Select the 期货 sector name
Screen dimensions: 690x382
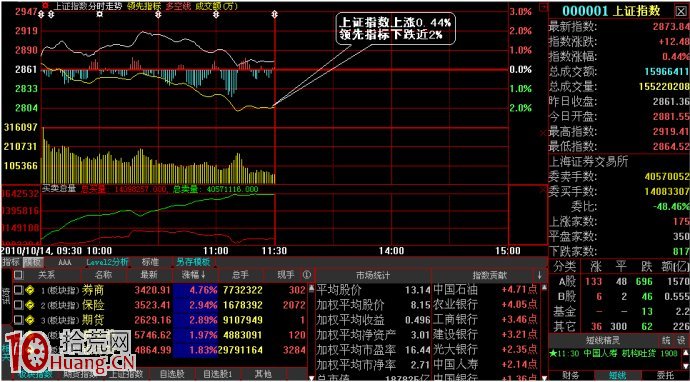coord(93,320)
